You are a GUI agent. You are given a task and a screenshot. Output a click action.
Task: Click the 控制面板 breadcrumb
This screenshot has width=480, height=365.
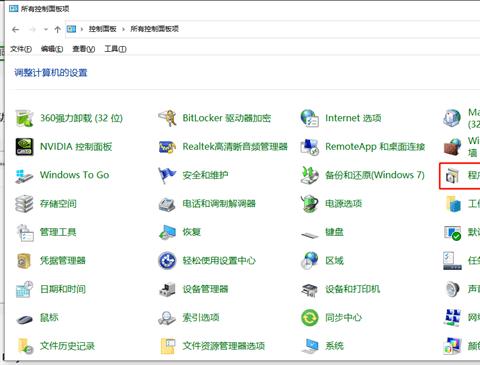click(102, 29)
